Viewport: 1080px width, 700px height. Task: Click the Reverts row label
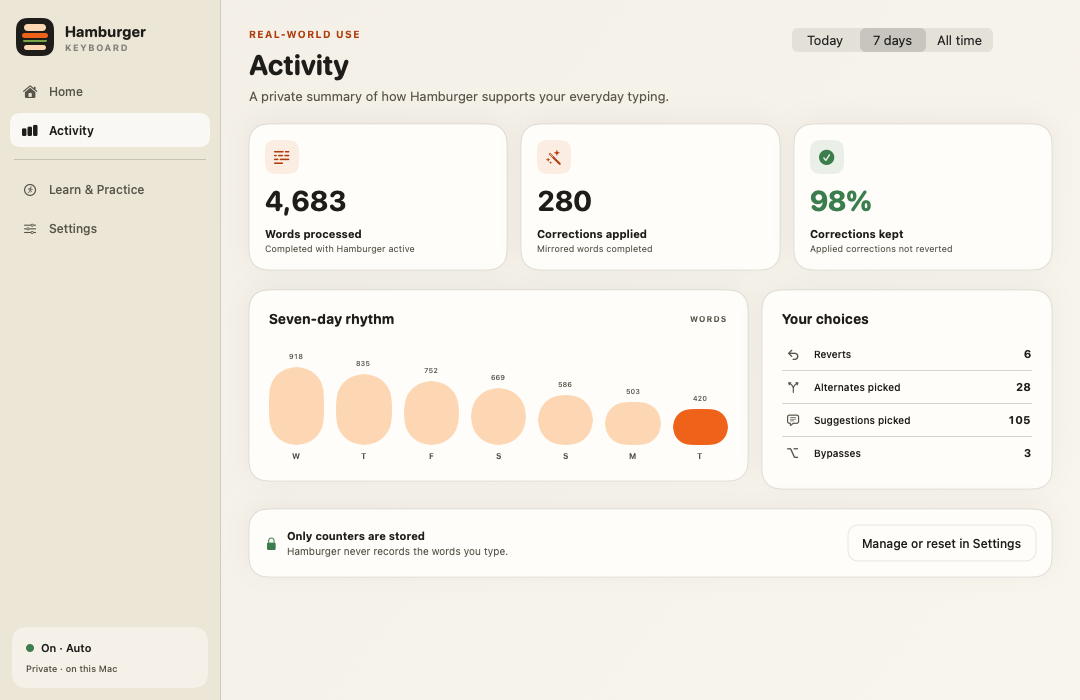click(x=832, y=354)
